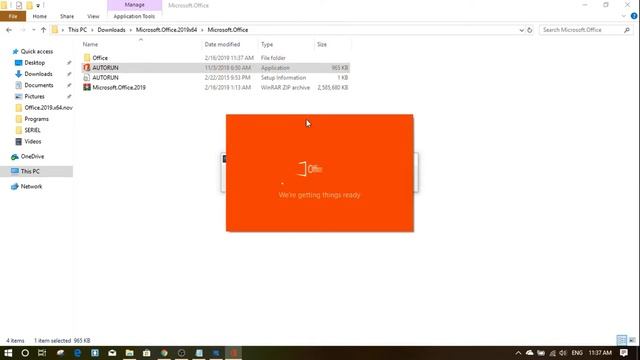The image size is (640, 360).
Task: Open Explorer help question mark icon
Action: (x=634, y=16)
